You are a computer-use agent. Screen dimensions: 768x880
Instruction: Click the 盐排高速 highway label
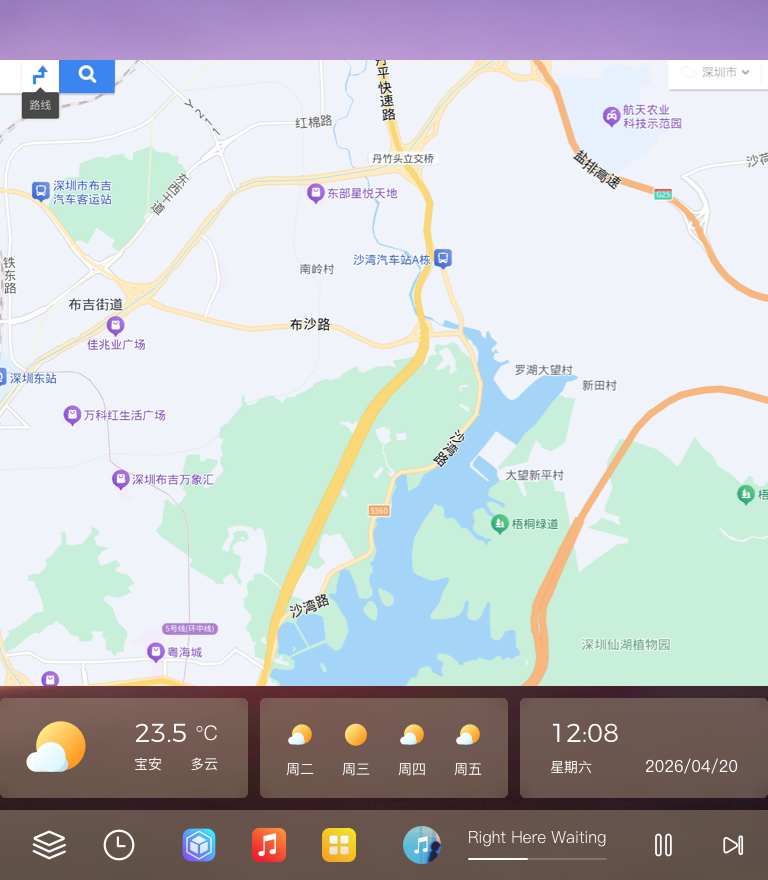[597, 169]
